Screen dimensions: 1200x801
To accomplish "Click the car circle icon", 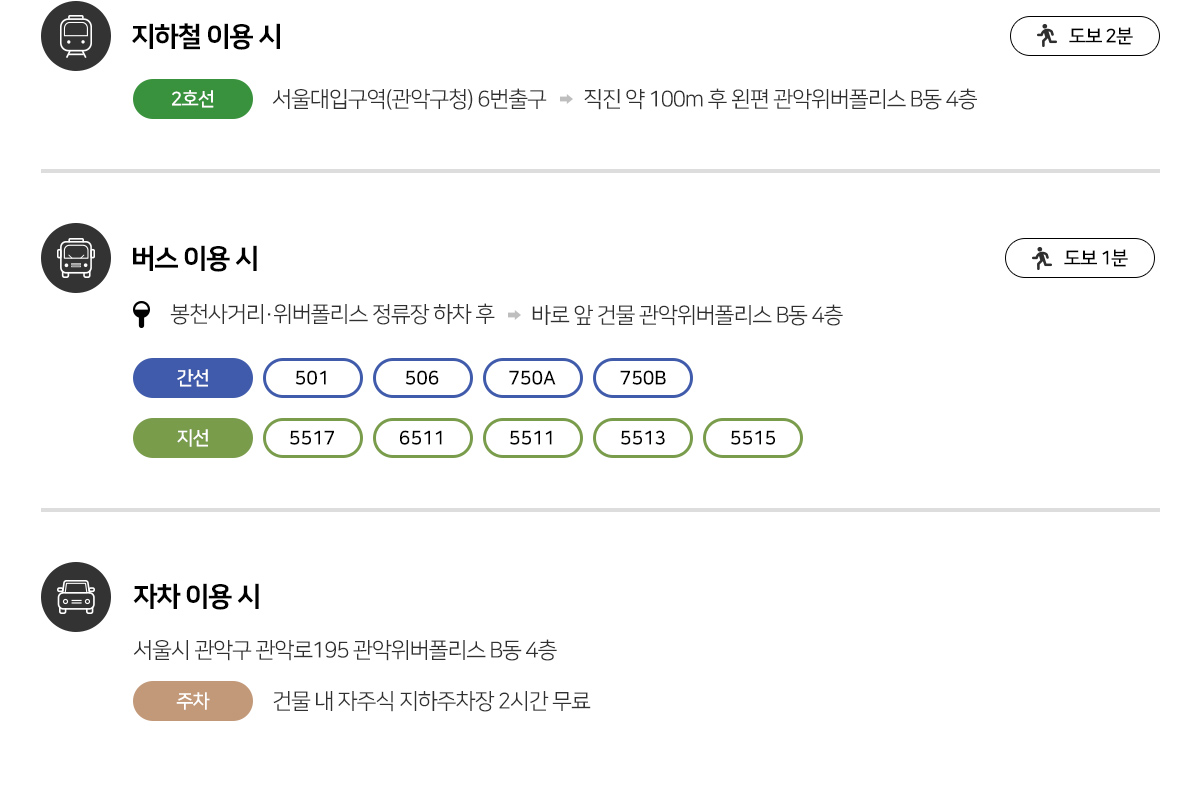I will click(76, 597).
